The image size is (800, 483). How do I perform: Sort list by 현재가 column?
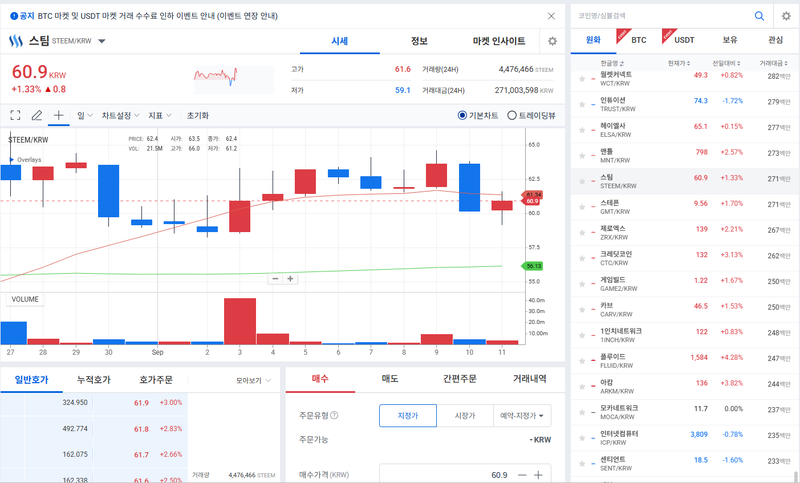pyautogui.click(x=679, y=63)
